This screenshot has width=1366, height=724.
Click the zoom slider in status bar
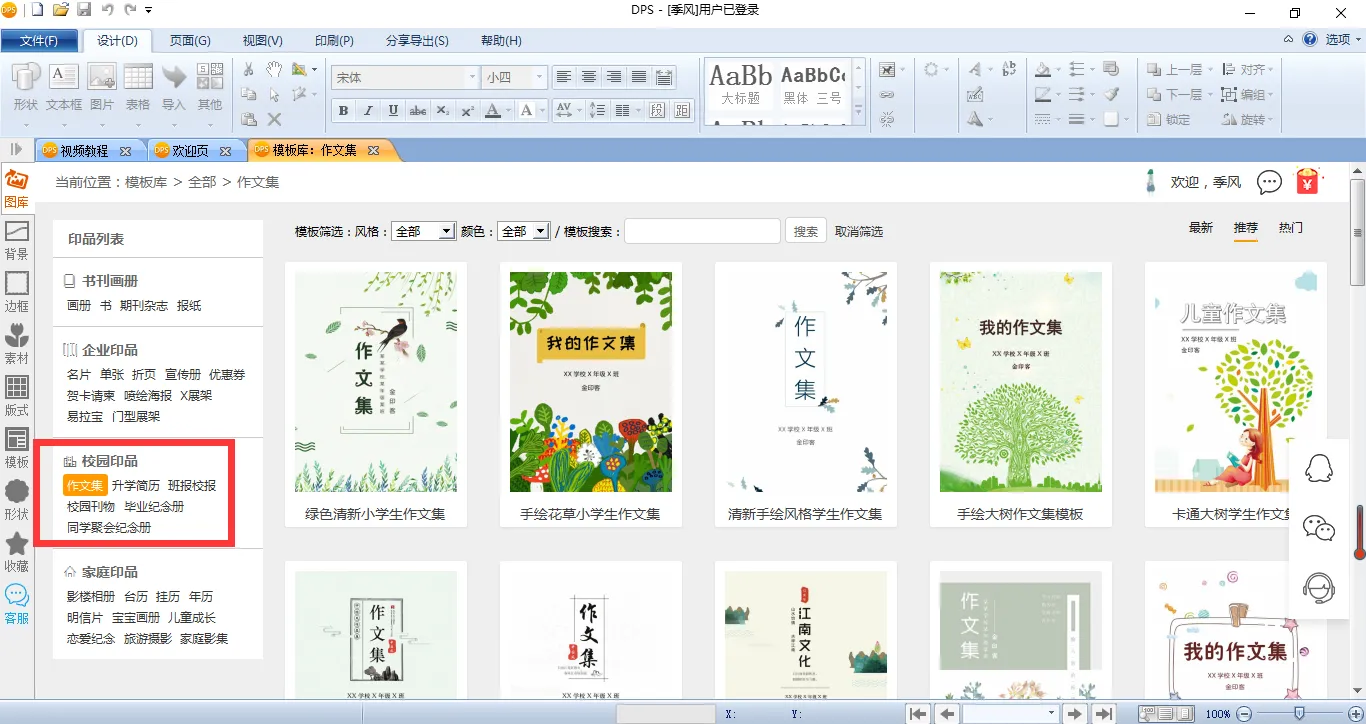click(x=1299, y=713)
